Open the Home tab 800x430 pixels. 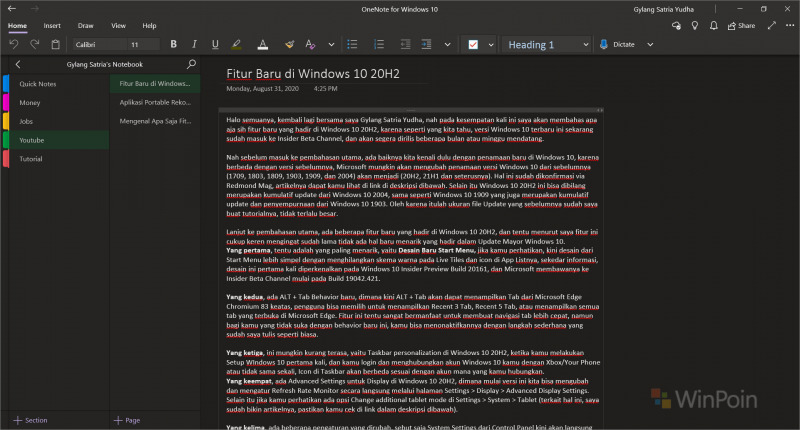[x=17, y=26]
